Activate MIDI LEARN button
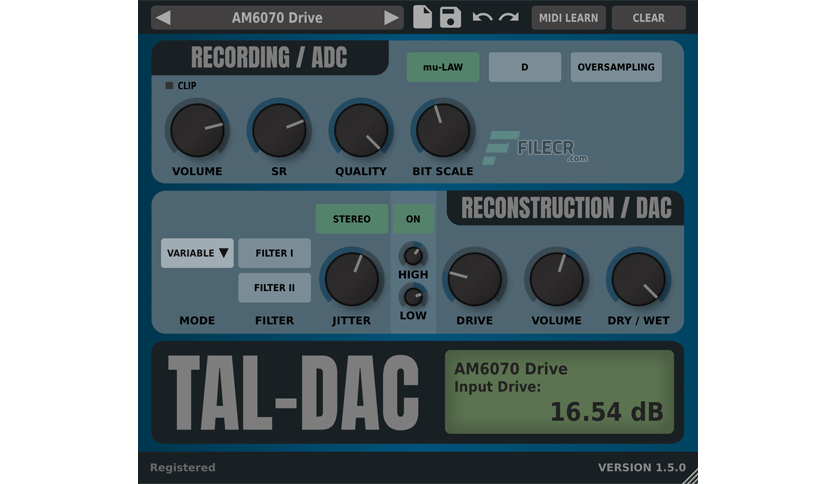This screenshot has width=836, height=484. (x=568, y=18)
